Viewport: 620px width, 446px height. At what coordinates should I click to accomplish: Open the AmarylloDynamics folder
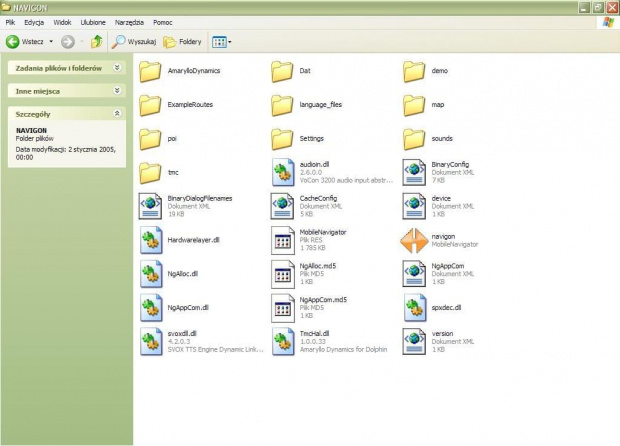150,72
